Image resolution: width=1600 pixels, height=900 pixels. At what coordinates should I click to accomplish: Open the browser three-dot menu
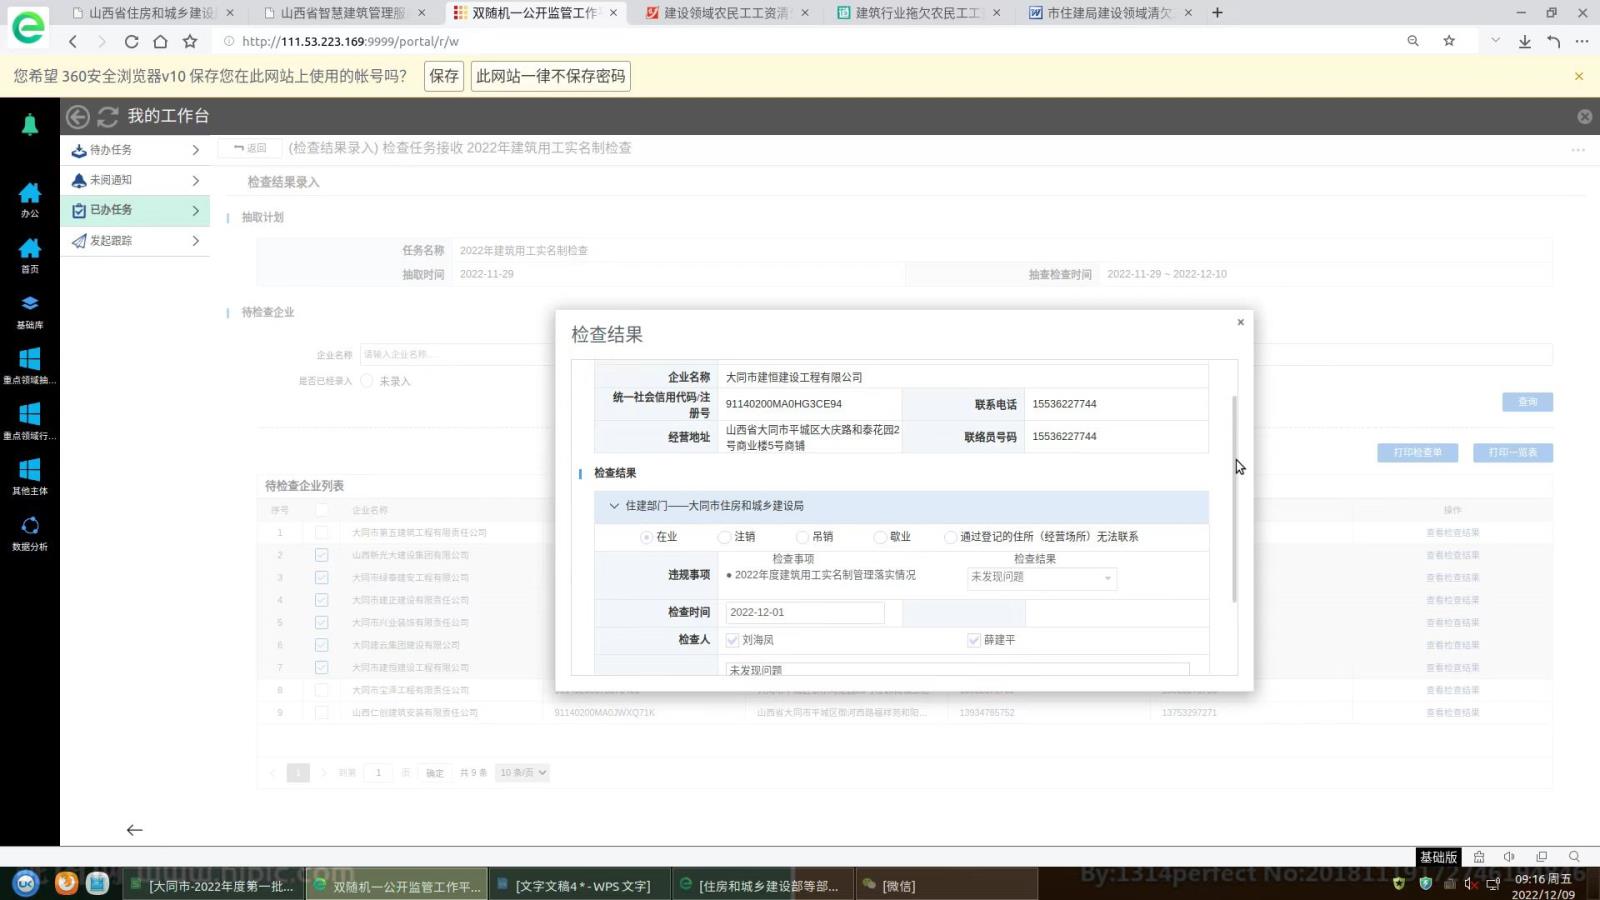[x=1582, y=41]
